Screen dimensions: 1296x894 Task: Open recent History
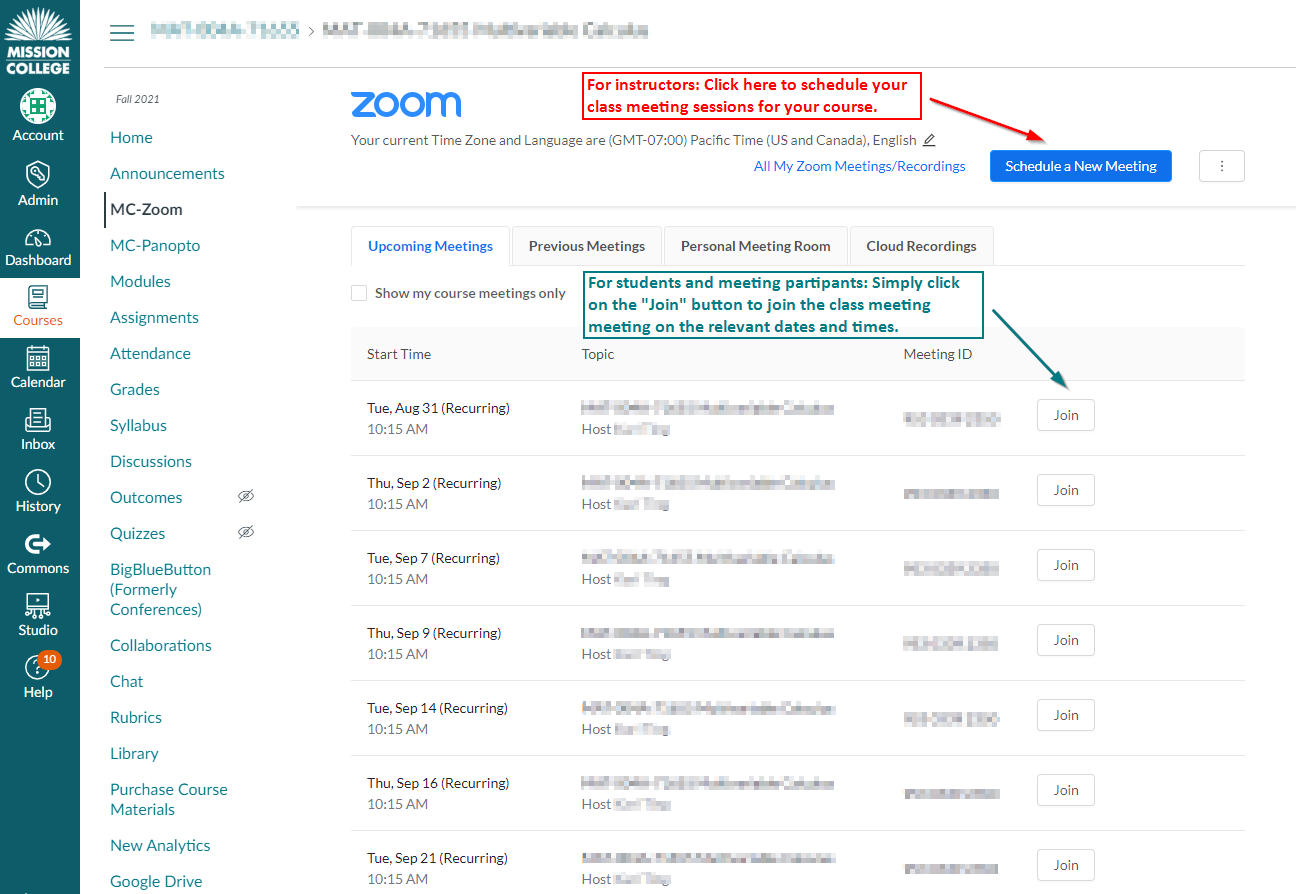coord(38,492)
